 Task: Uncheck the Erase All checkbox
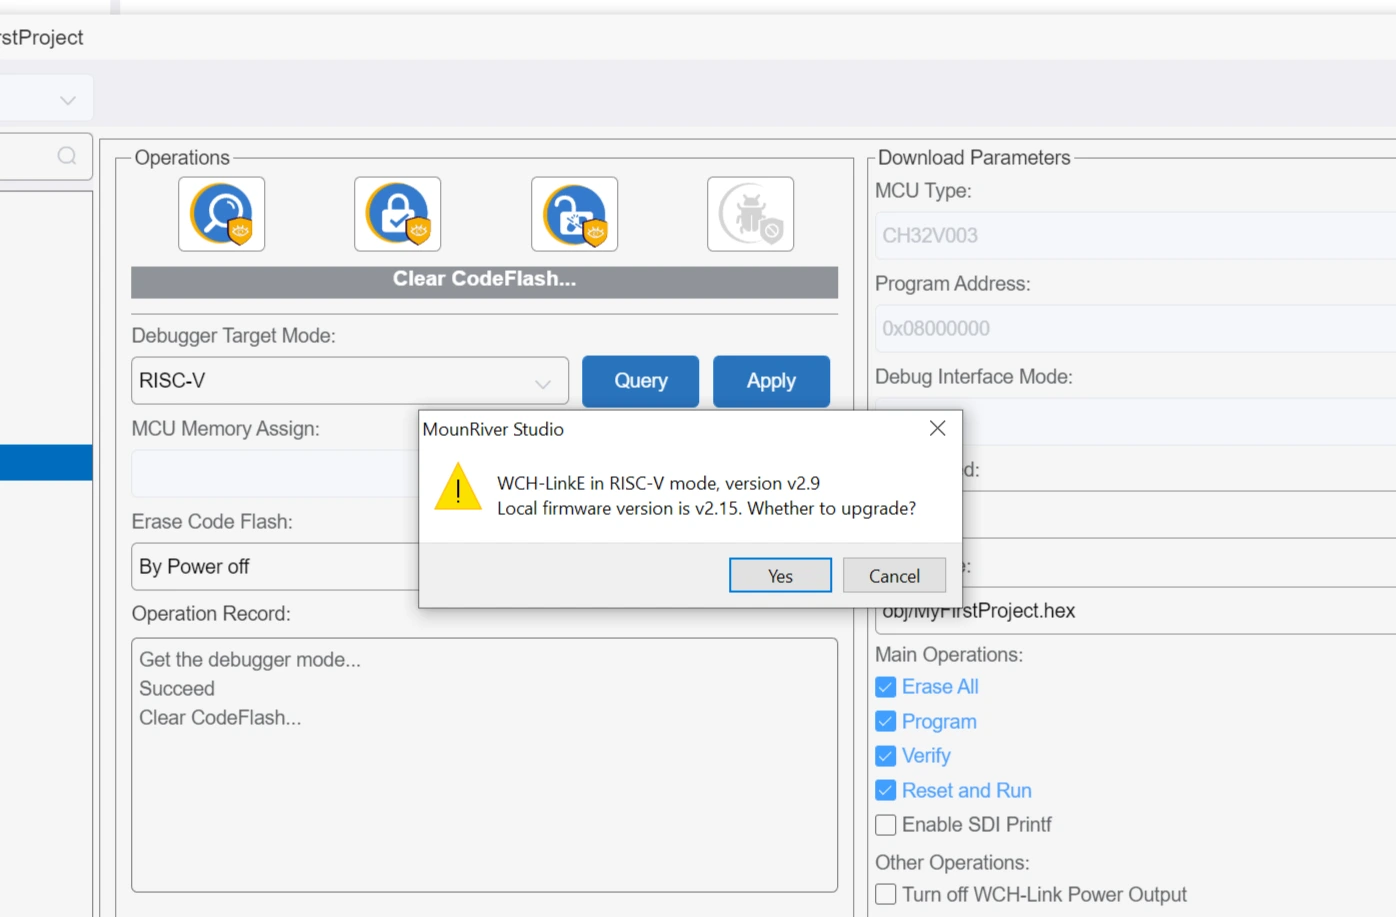tap(885, 687)
